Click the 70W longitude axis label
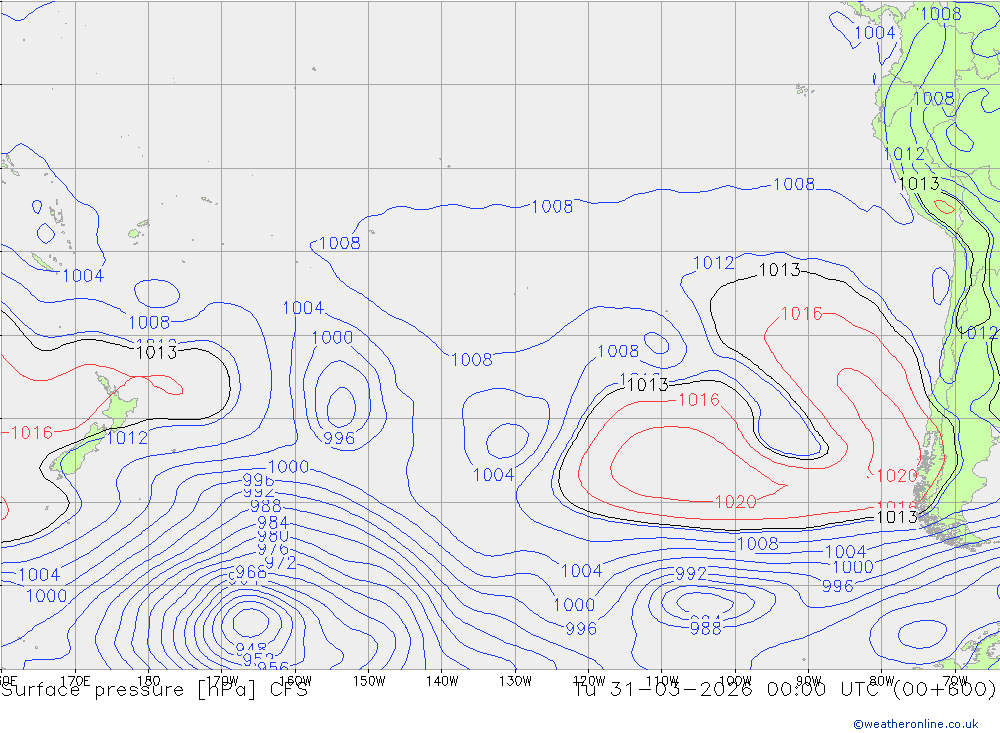The height and width of the screenshot is (733, 1000). [955, 681]
